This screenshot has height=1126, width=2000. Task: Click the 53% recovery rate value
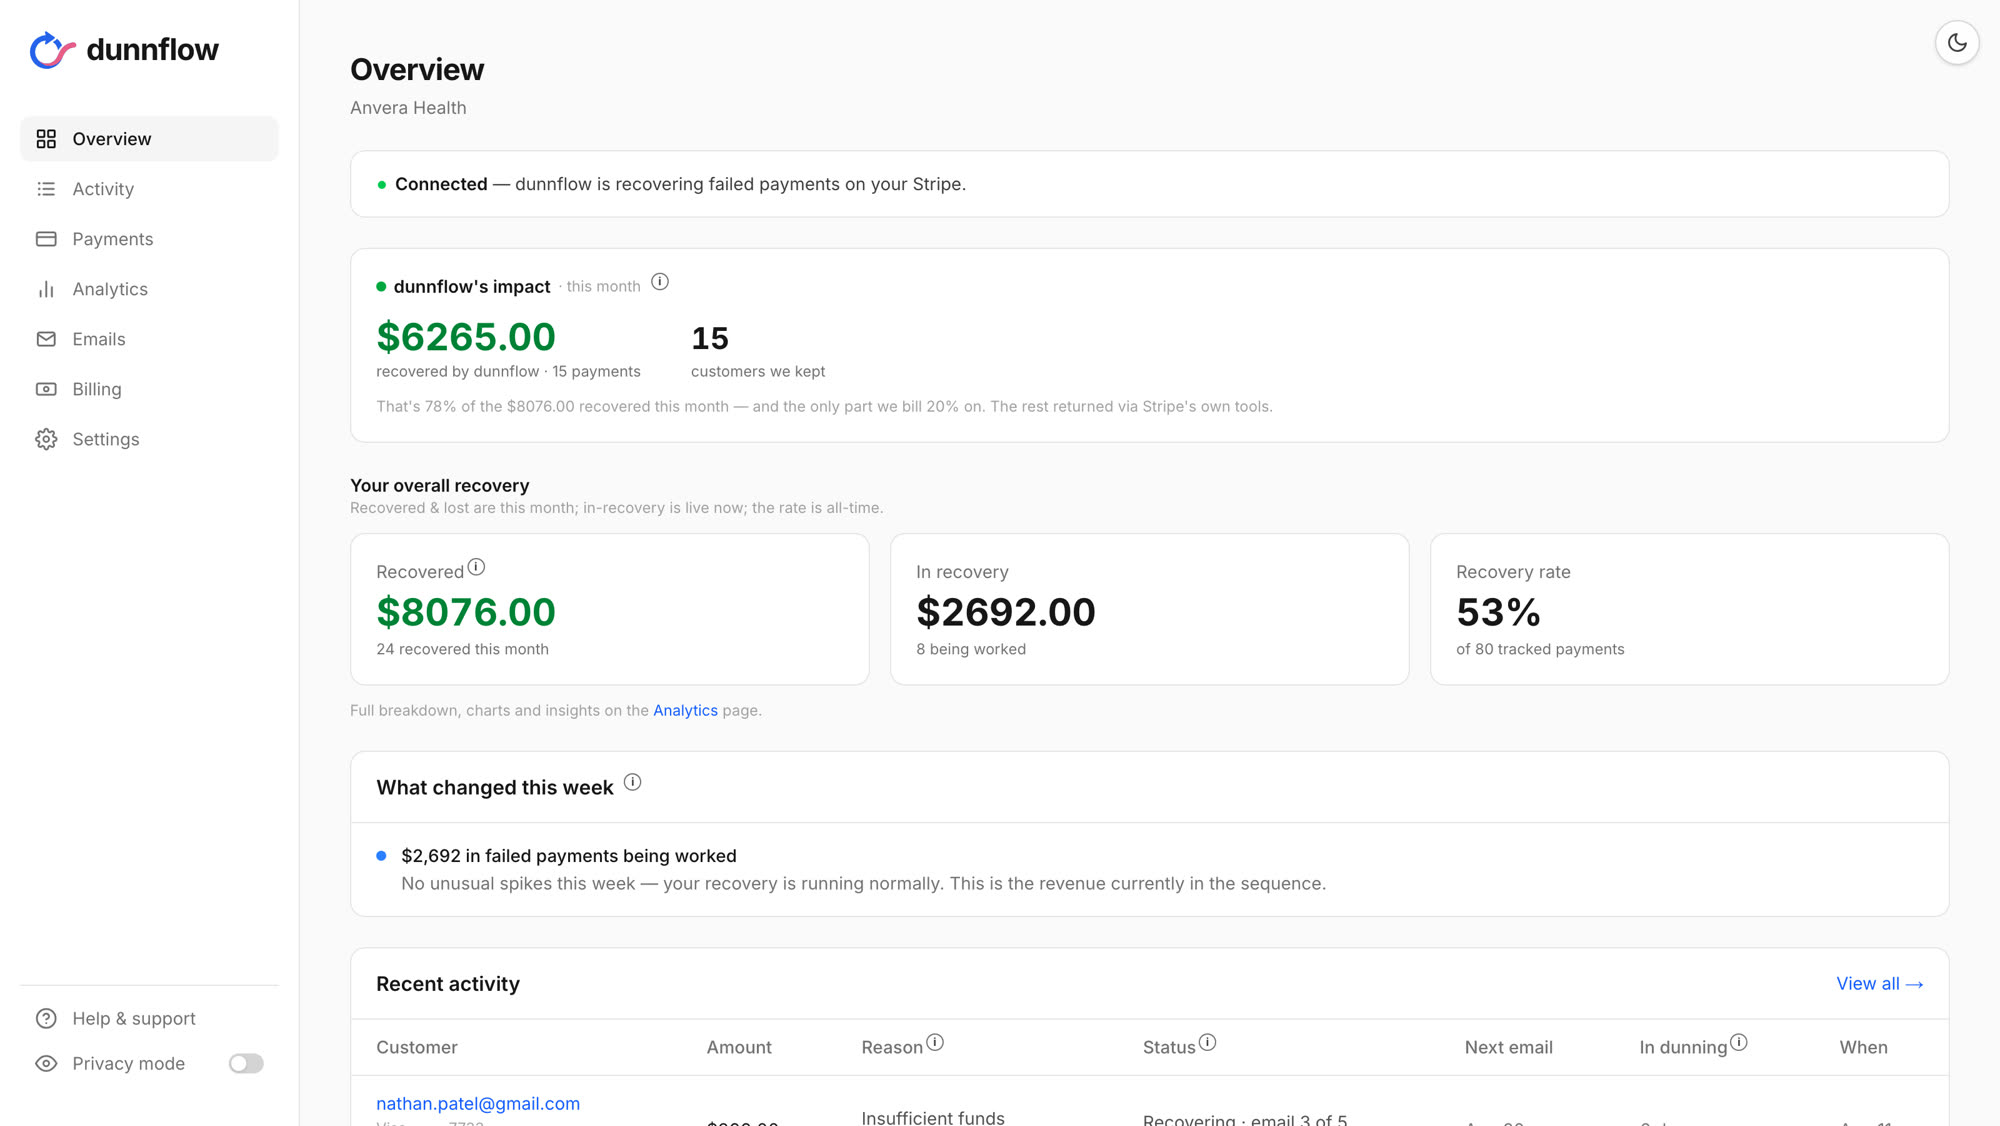[x=1498, y=612]
